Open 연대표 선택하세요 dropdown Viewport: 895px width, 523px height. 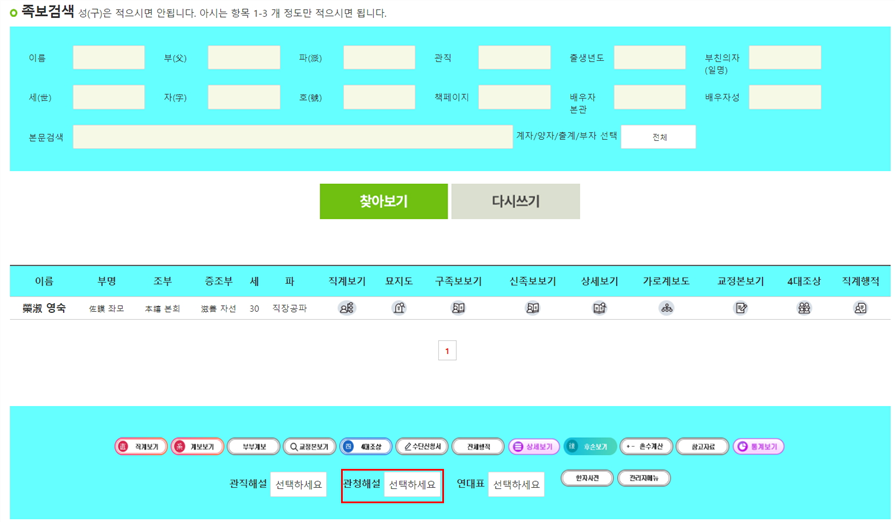(x=516, y=484)
